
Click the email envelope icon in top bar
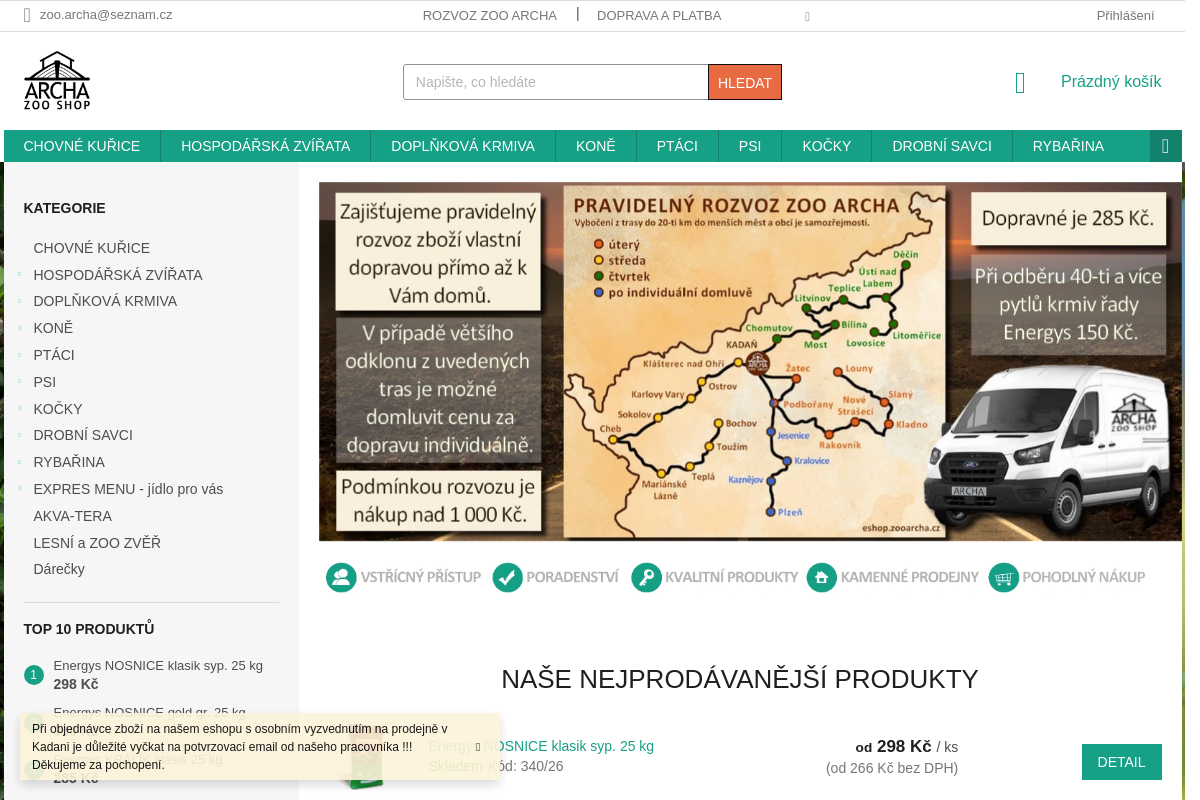pos(27,15)
